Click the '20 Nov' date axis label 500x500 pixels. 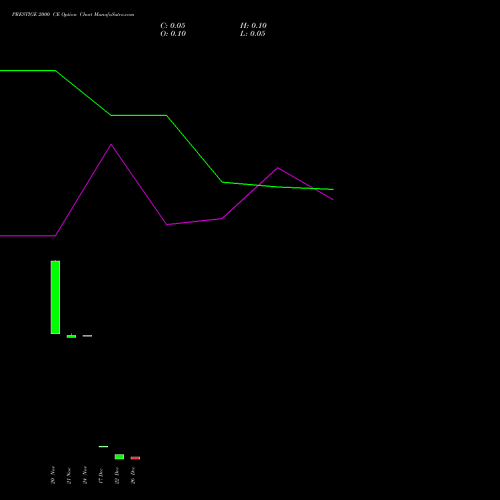(53, 475)
